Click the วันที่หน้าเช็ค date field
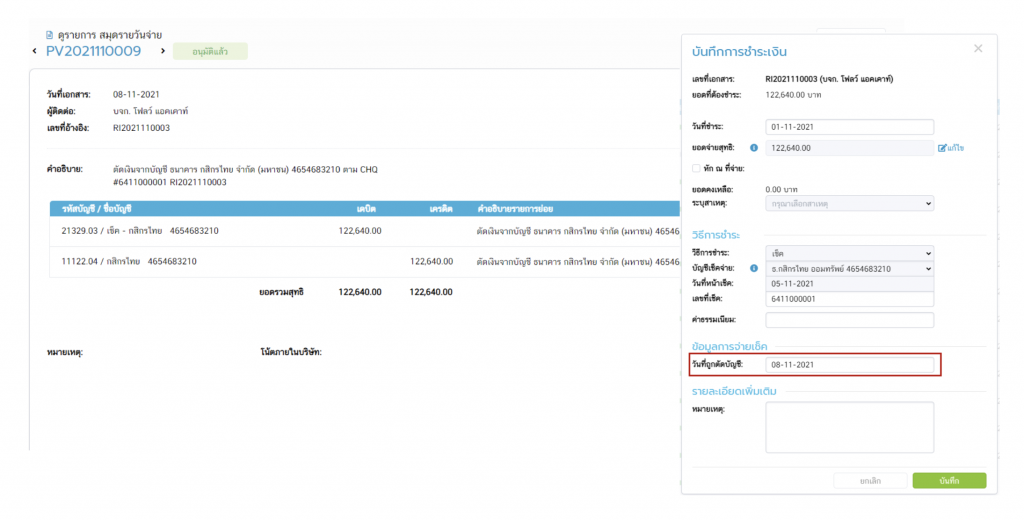This screenshot has height=521, width=1024. point(849,284)
